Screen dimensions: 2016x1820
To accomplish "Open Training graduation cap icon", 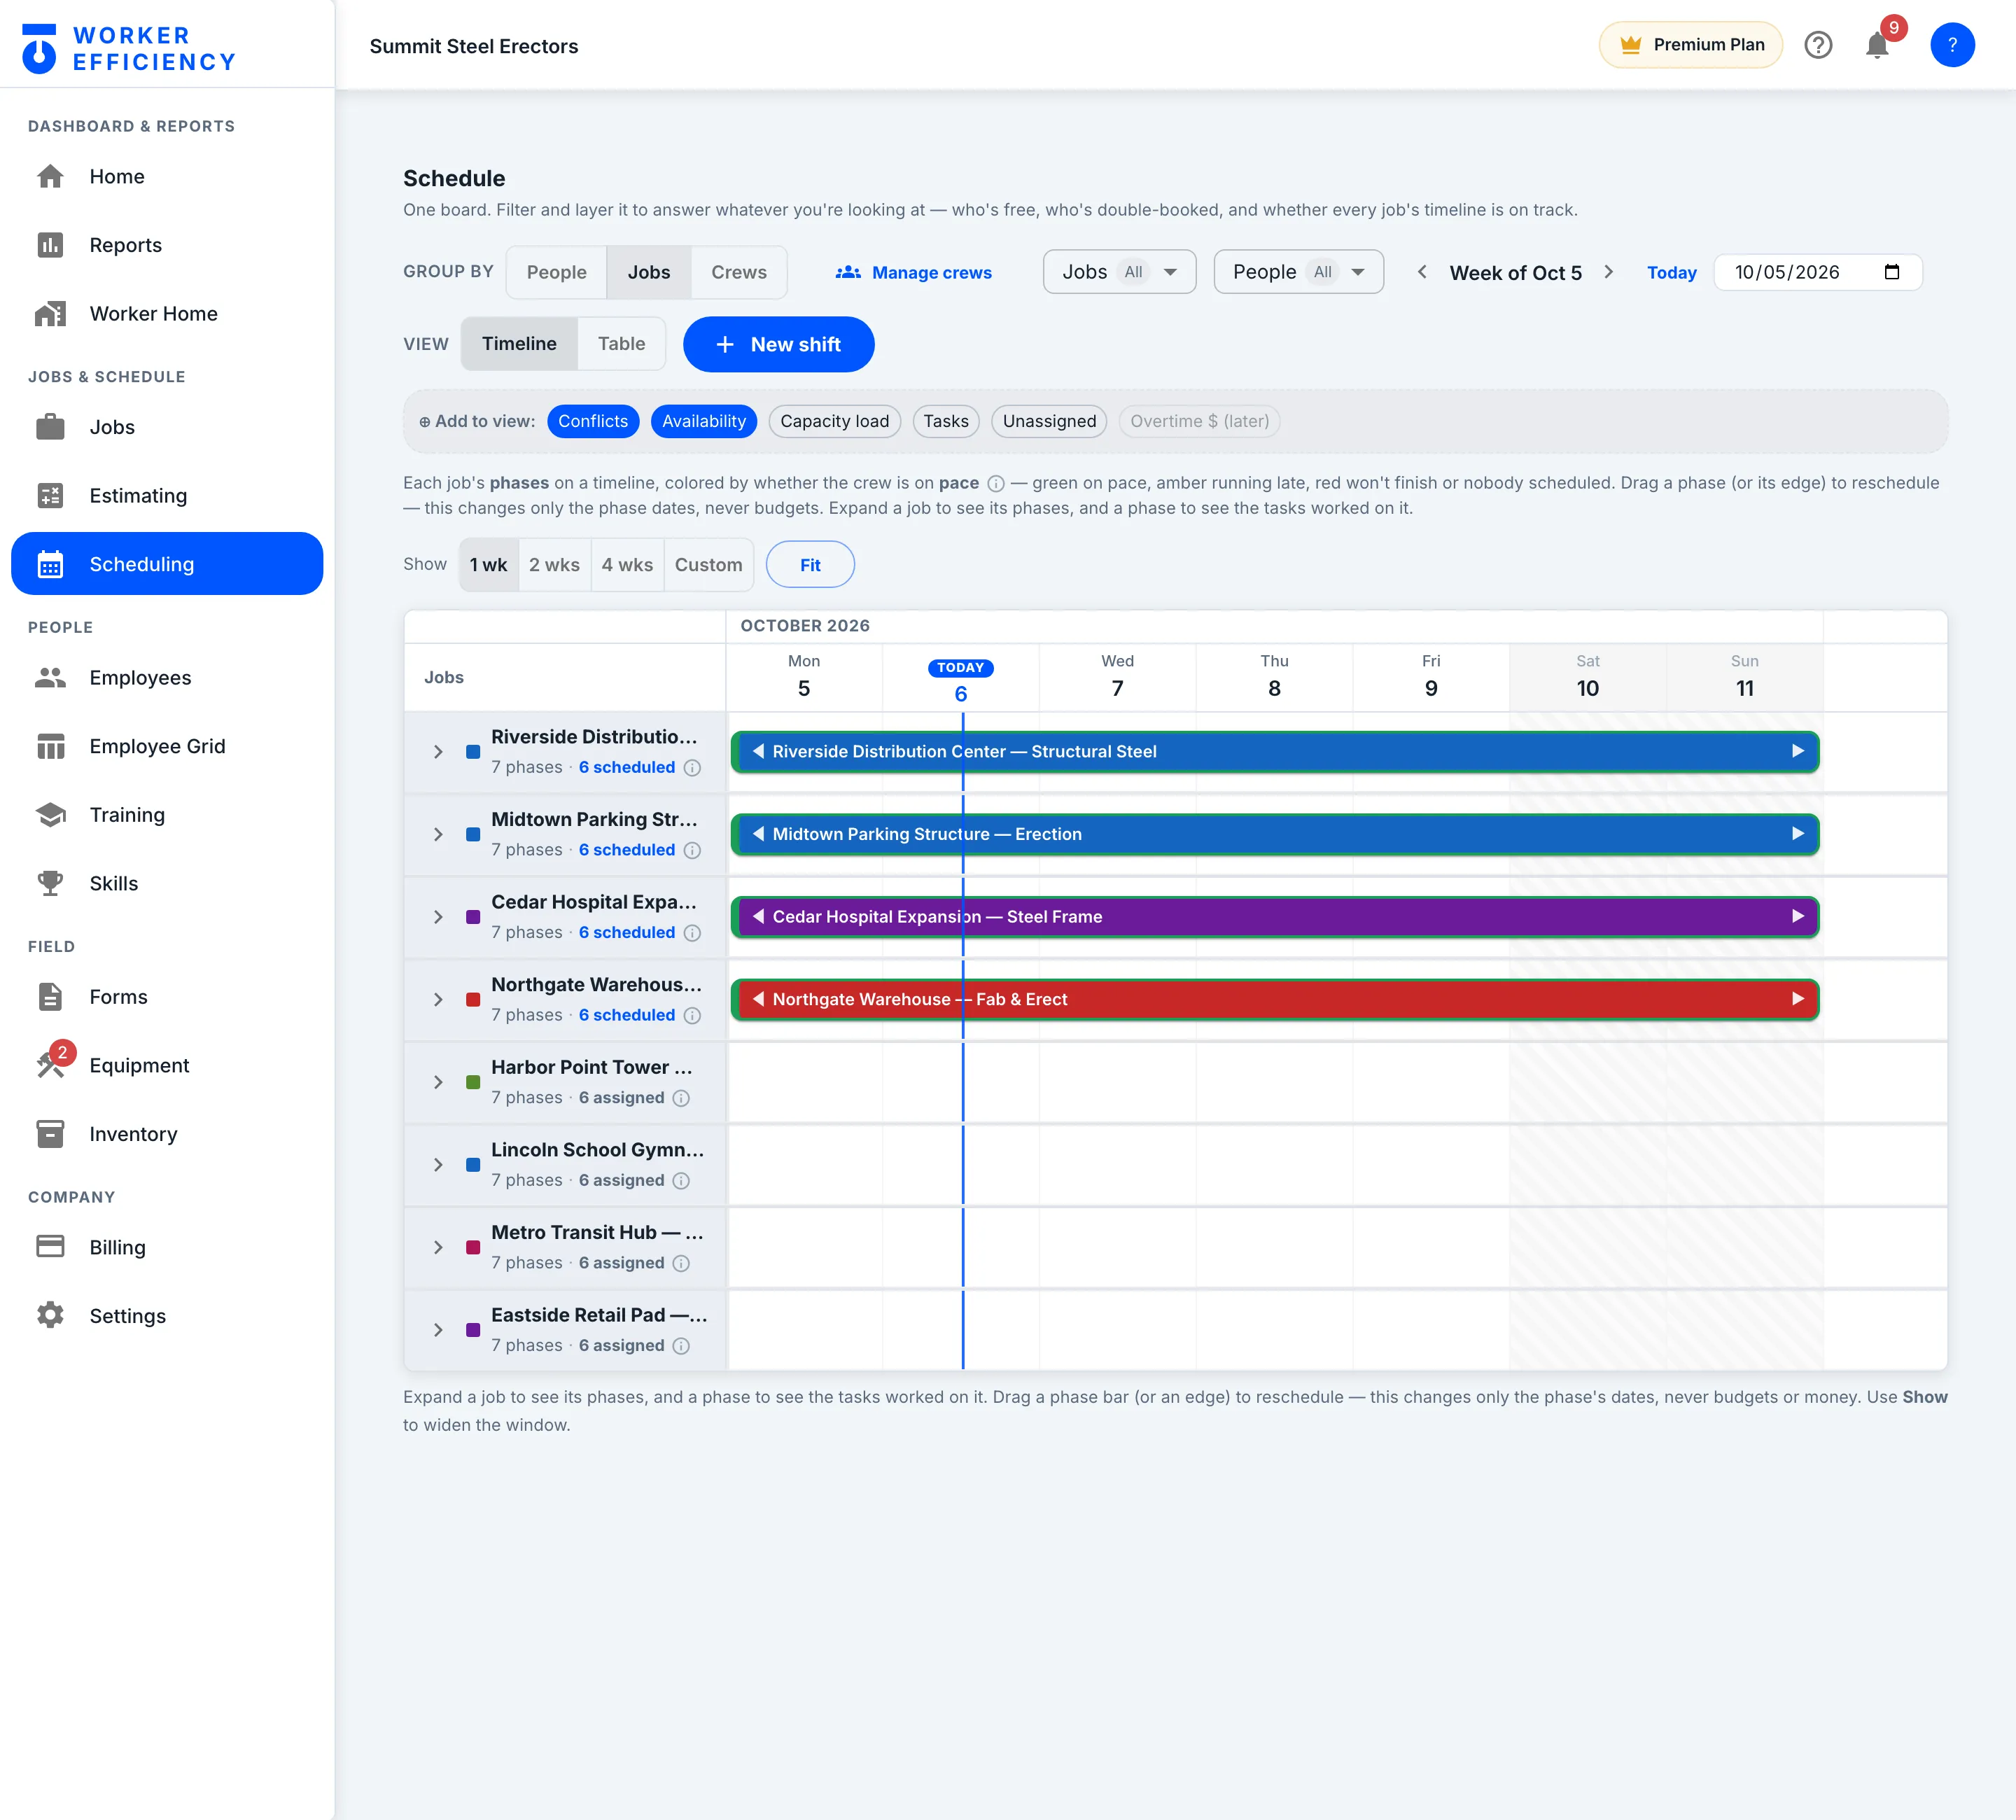I will [x=50, y=815].
